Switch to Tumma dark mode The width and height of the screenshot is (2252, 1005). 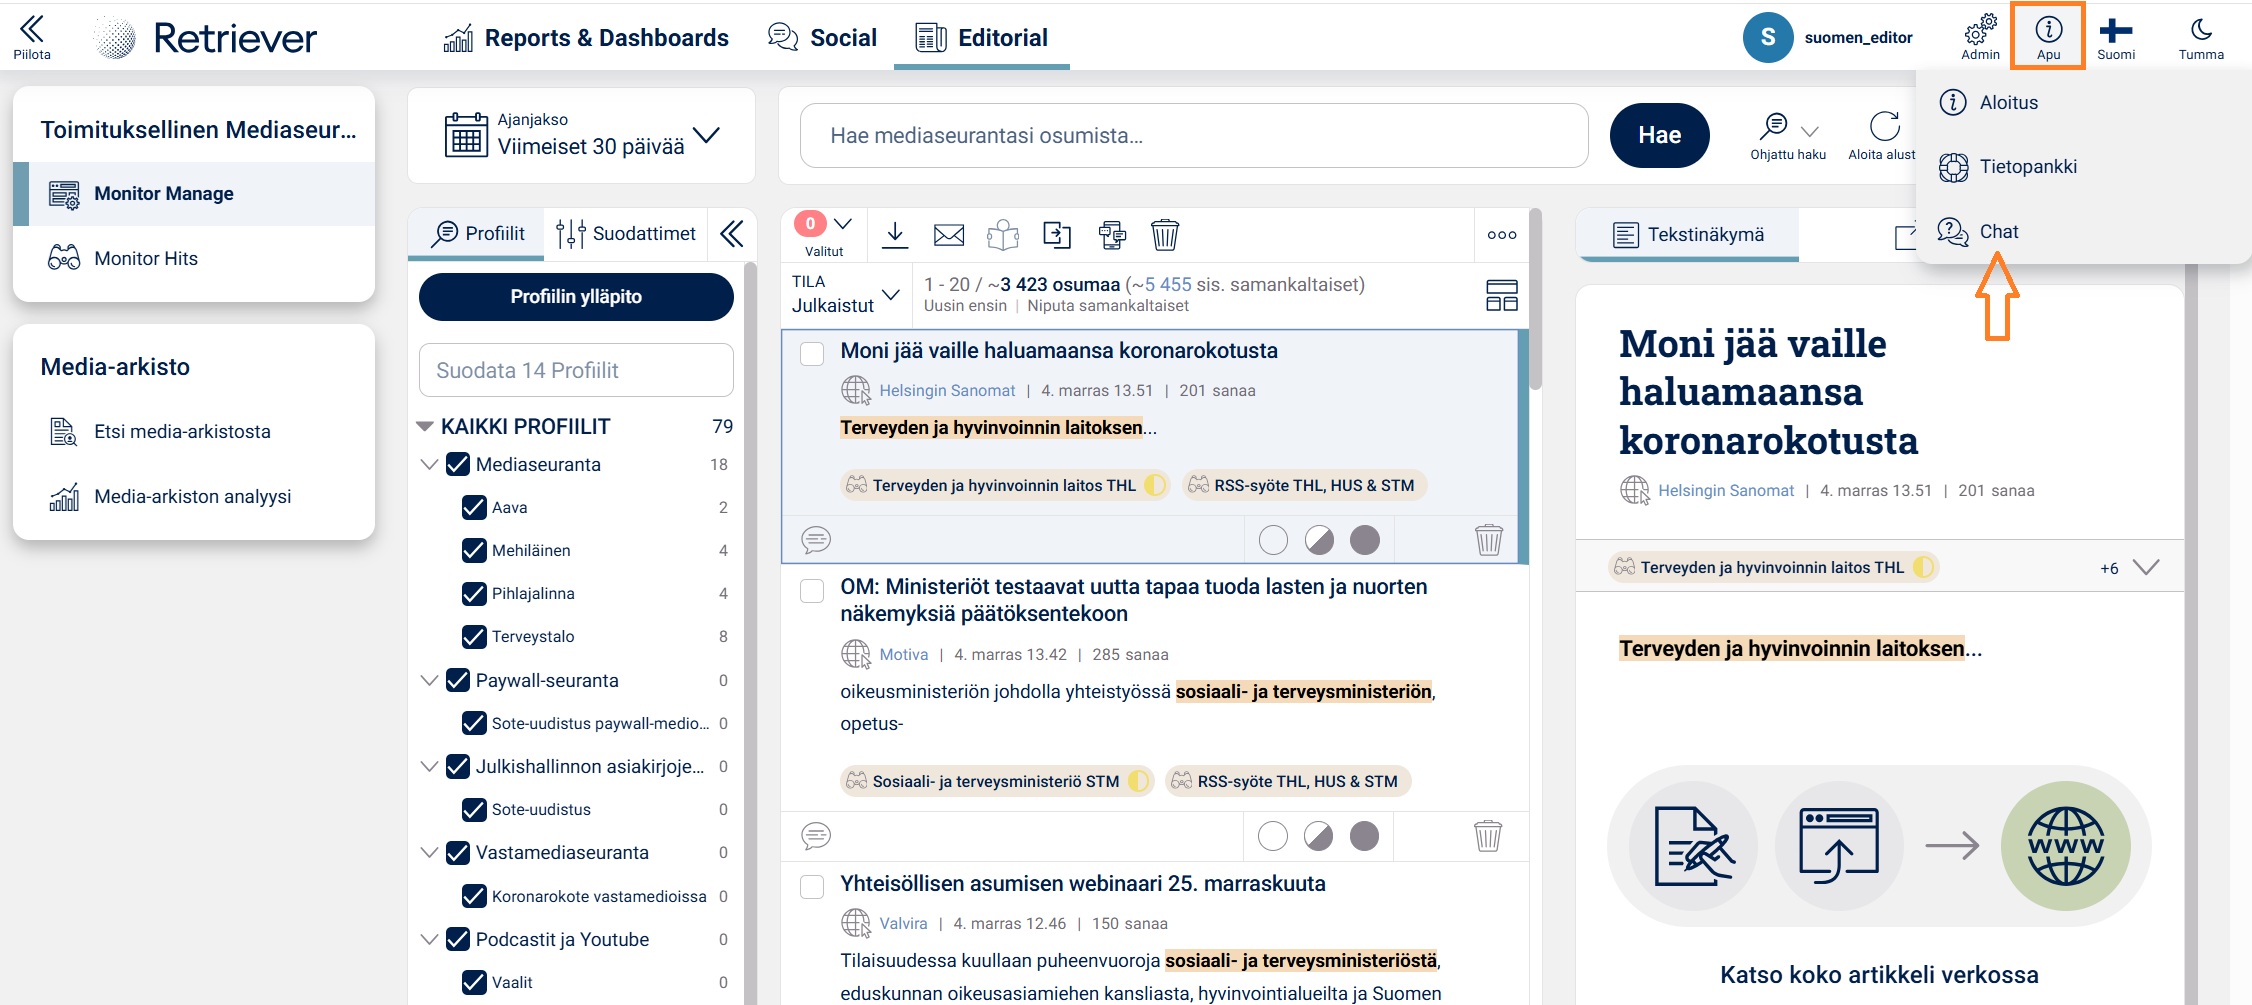[2201, 37]
